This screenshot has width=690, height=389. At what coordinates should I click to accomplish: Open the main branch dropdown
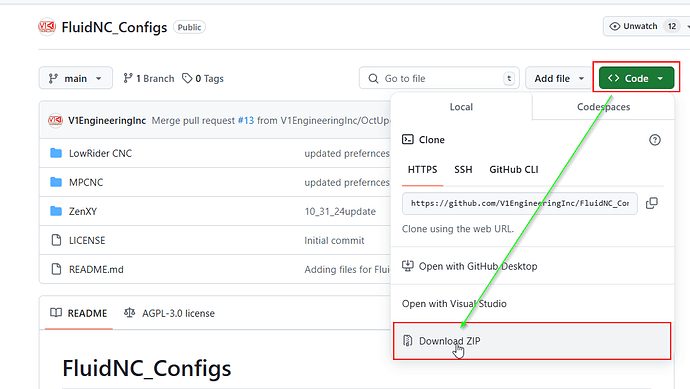(x=76, y=78)
